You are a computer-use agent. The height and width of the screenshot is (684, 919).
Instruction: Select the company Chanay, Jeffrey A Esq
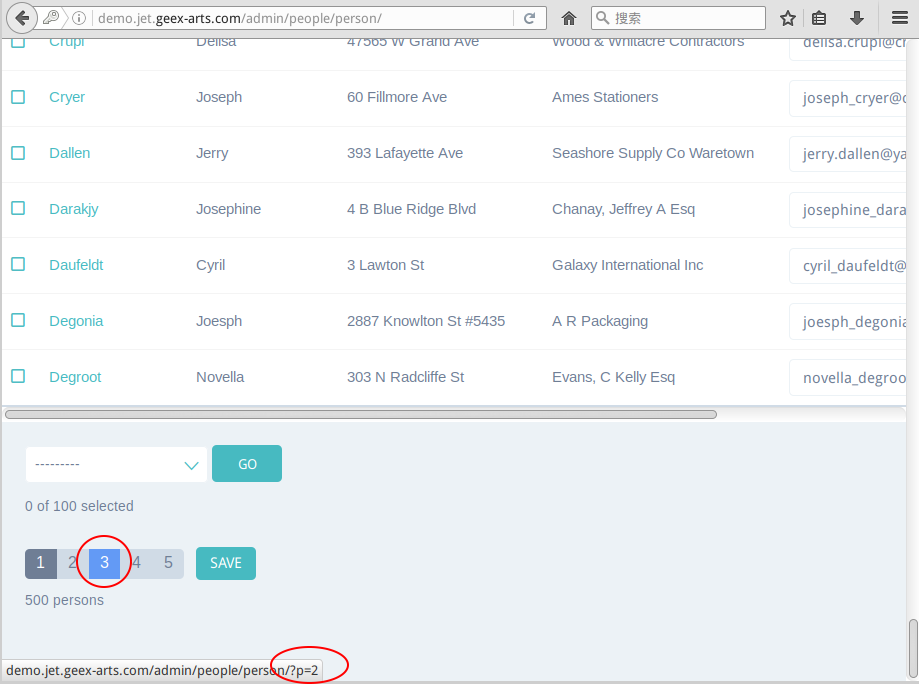tap(624, 209)
